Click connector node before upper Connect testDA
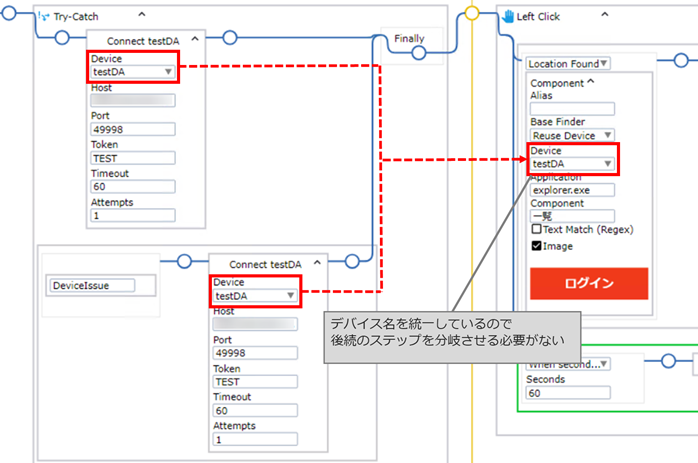Image resolution: width=698 pixels, height=463 pixels. (x=62, y=38)
